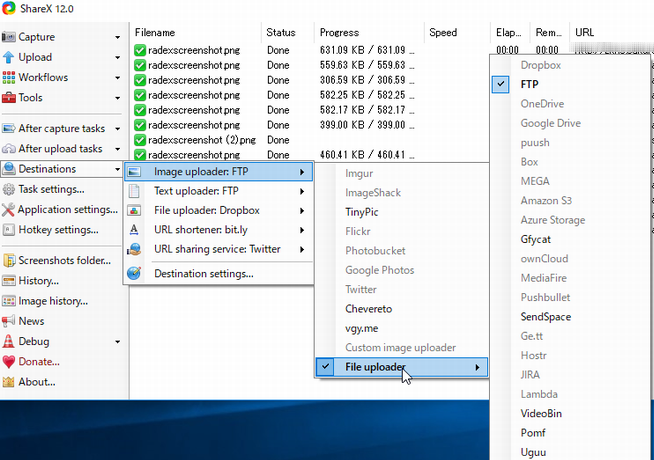Click the After capture tasks icon
Viewport: 654px width, 460px height.
(x=9, y=128)
